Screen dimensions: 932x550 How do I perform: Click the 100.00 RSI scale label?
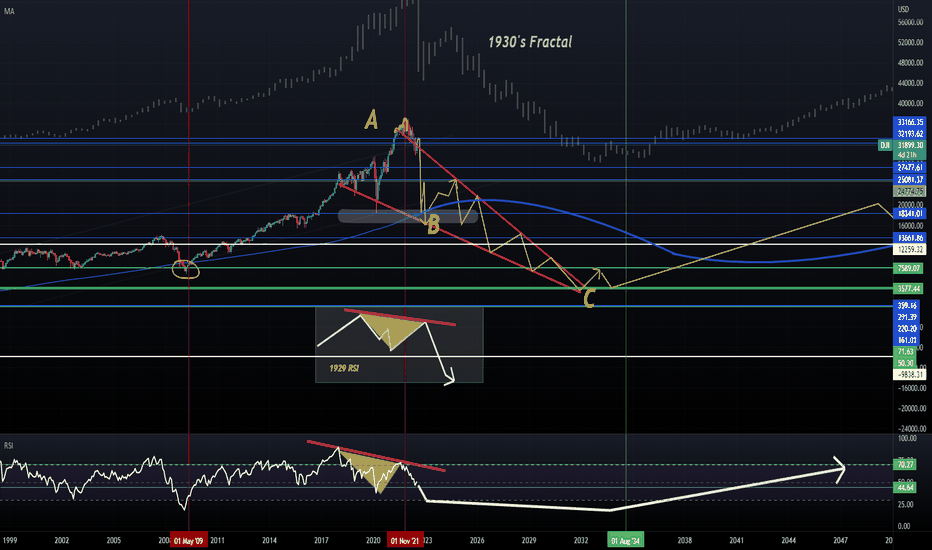point(907,439)
